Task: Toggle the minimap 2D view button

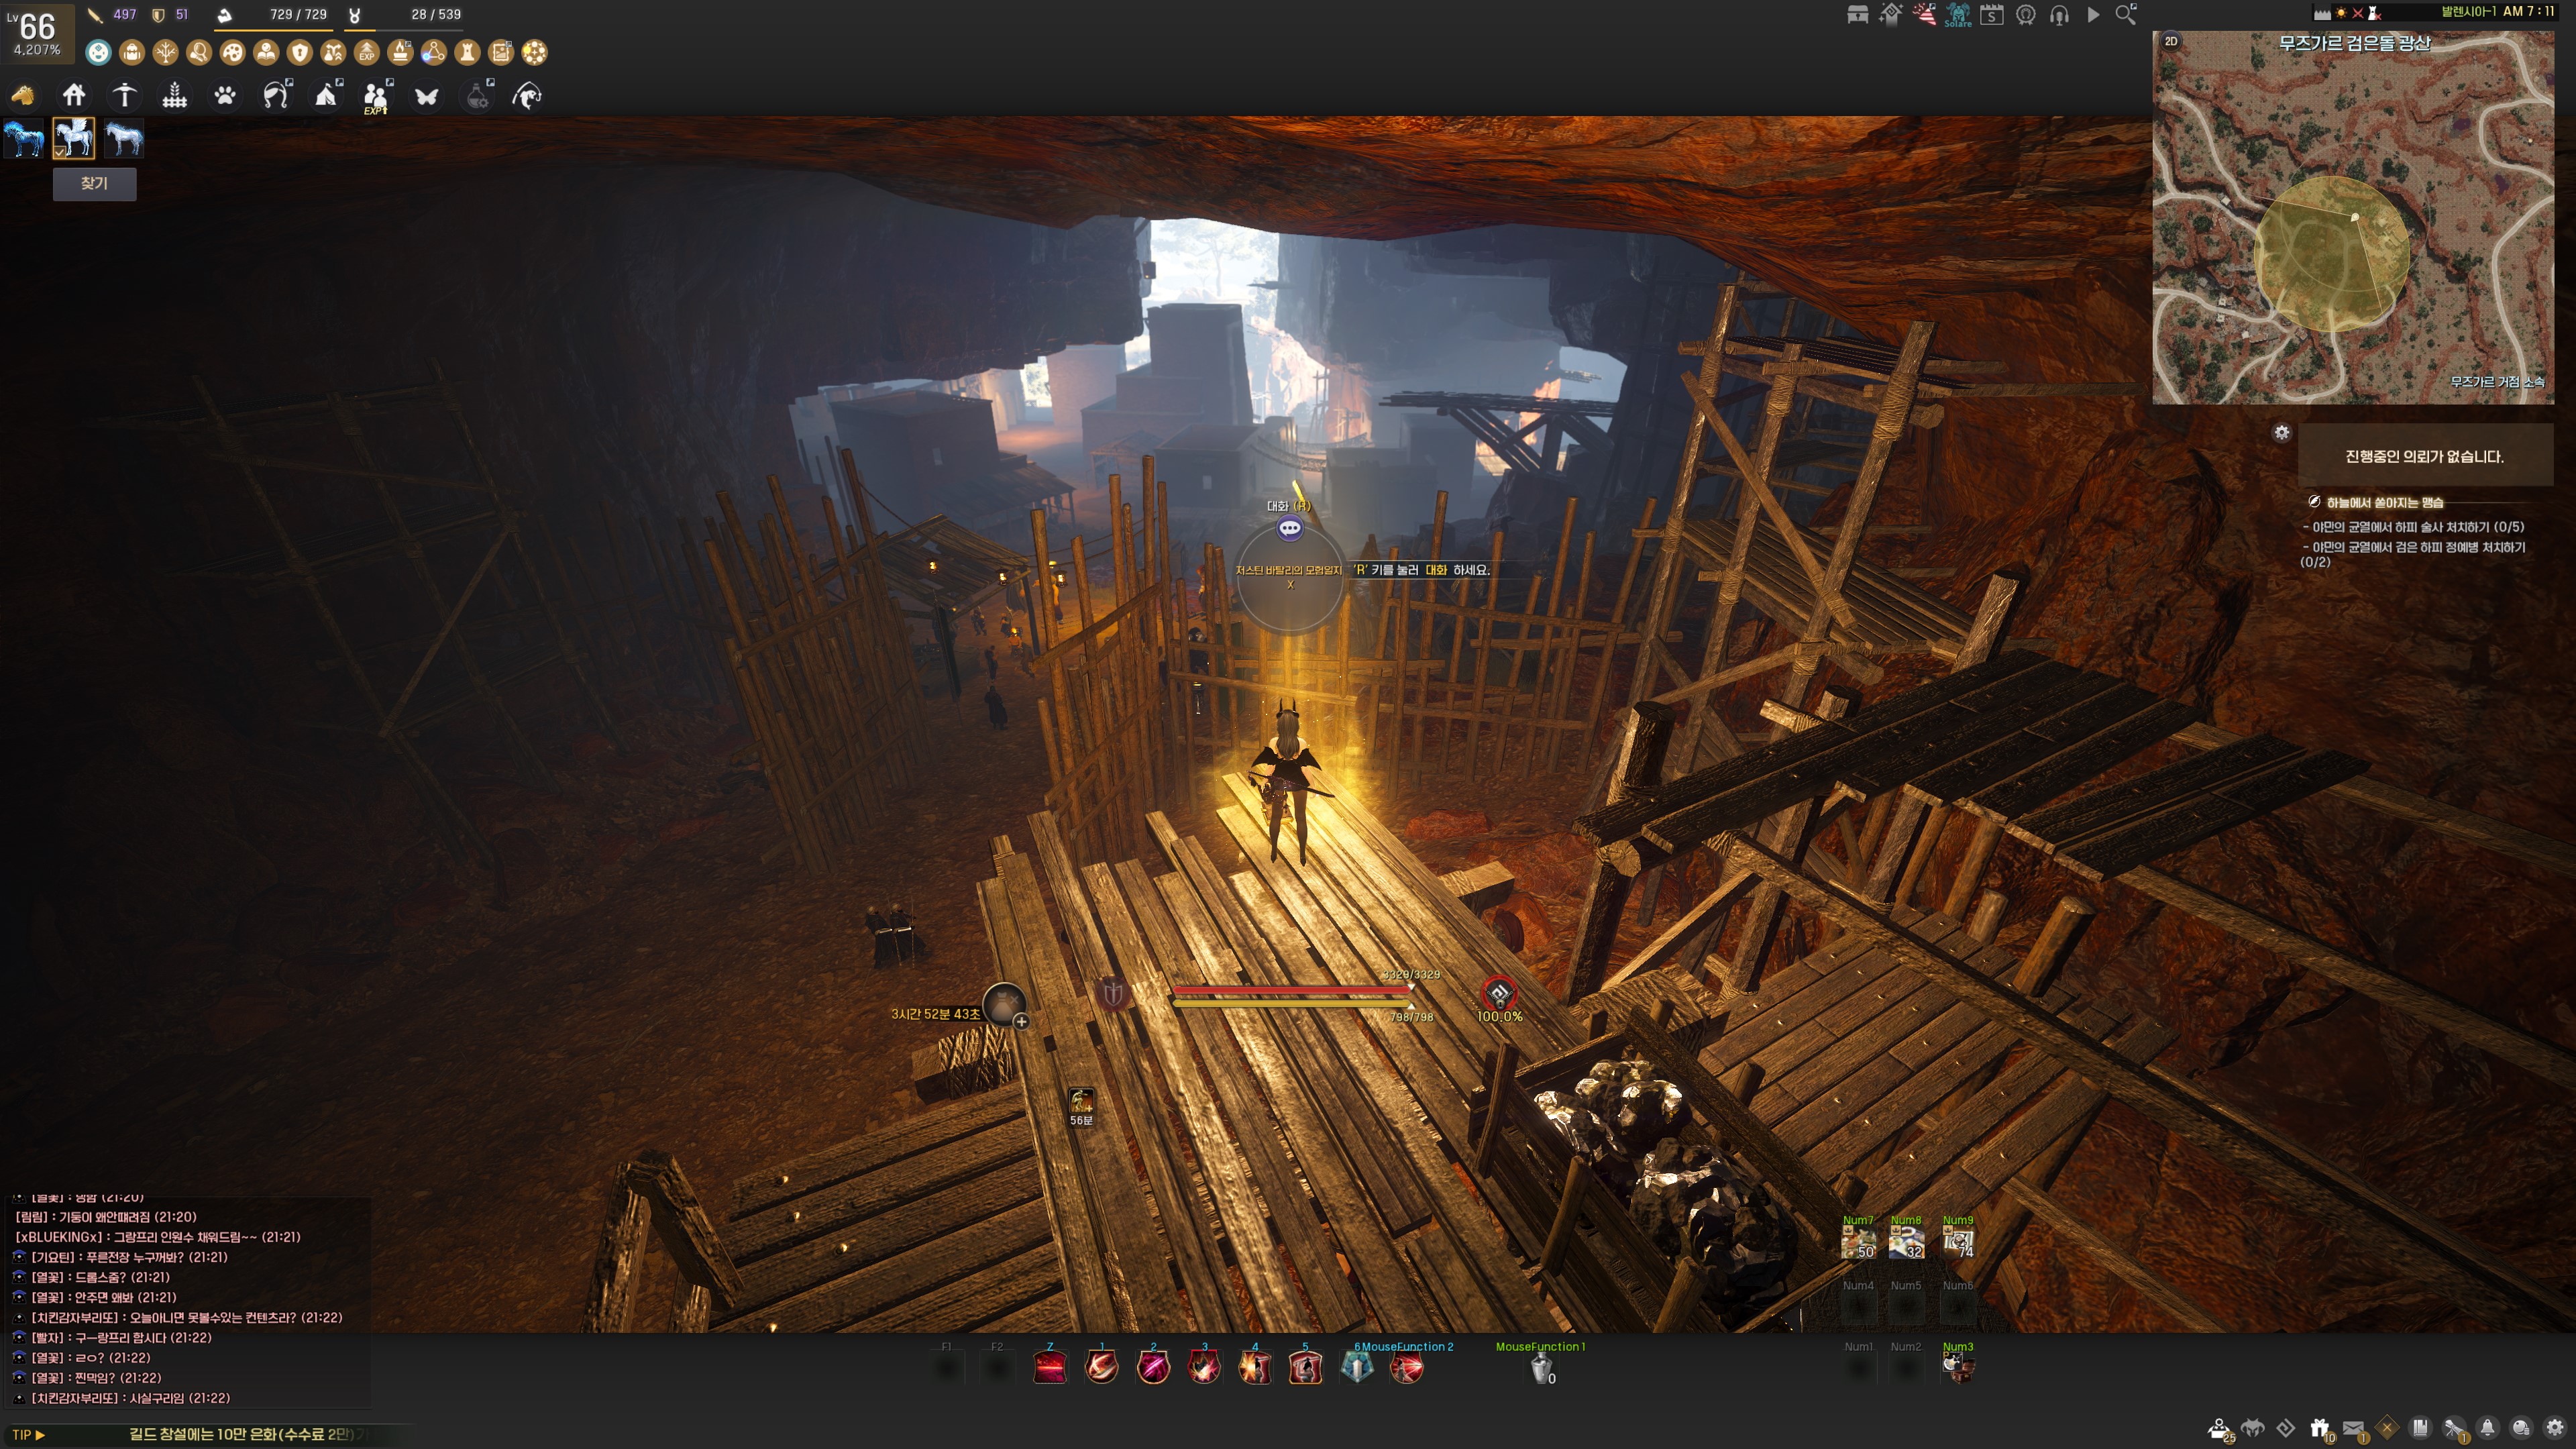Action: (2171, 42)
